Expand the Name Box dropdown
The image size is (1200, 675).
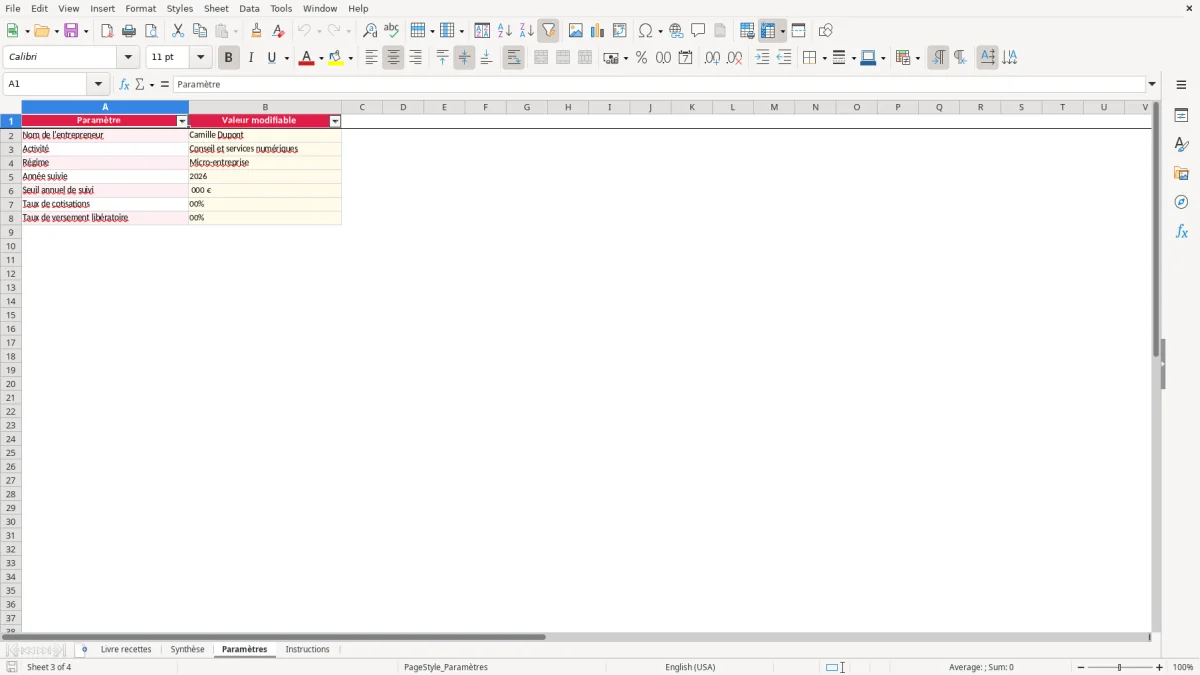98,85
